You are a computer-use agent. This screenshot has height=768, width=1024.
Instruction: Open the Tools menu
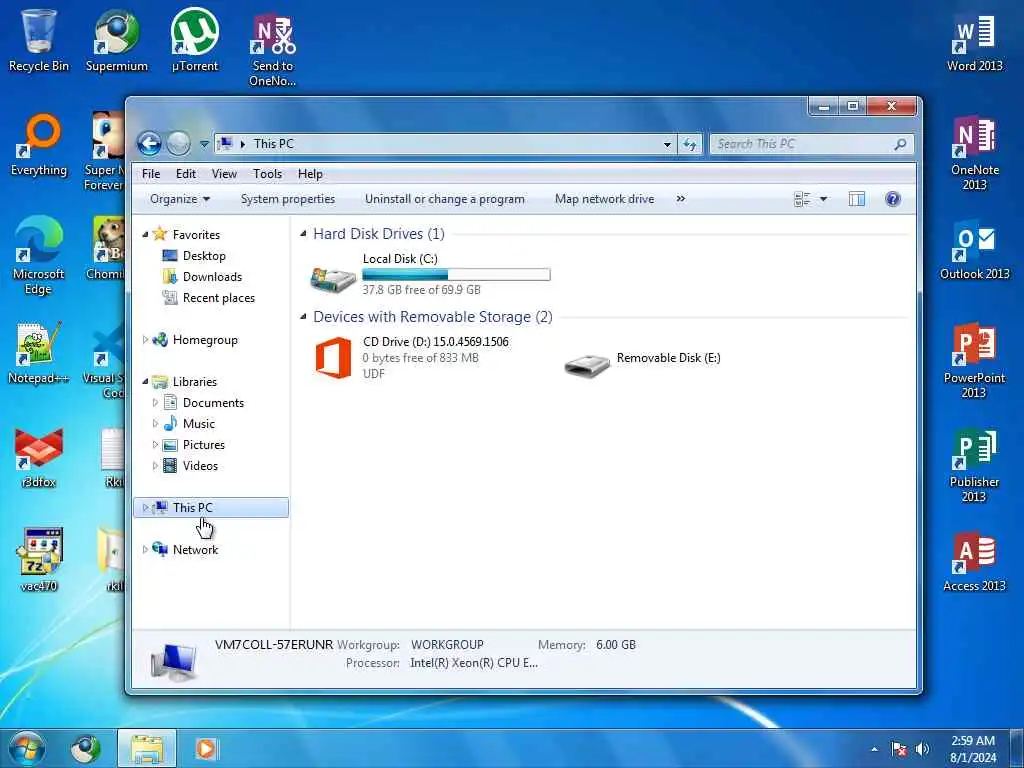pos(268,174)
